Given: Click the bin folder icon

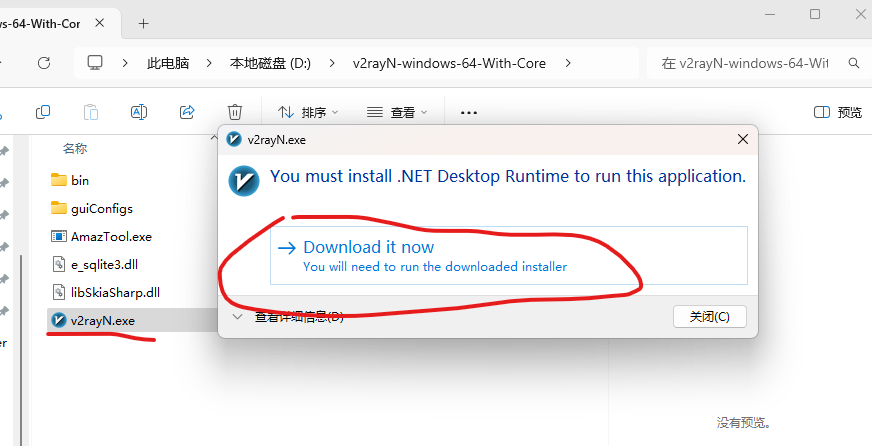Looking at the screenshot, I should point(58,180).
